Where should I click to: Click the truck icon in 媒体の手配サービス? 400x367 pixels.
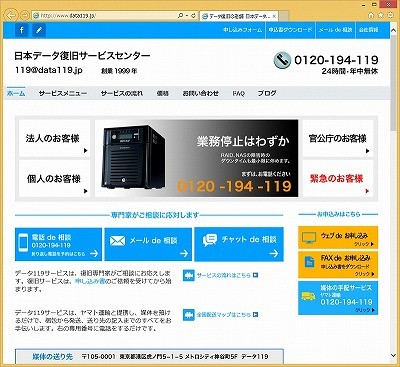pyautogui.click(x=308, y=296)
